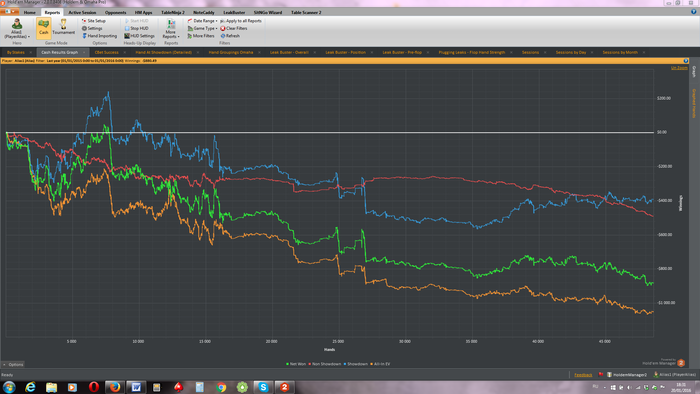700x394 pixels.
Task: Click Apply to all Reports
Action: coord(241,21)
